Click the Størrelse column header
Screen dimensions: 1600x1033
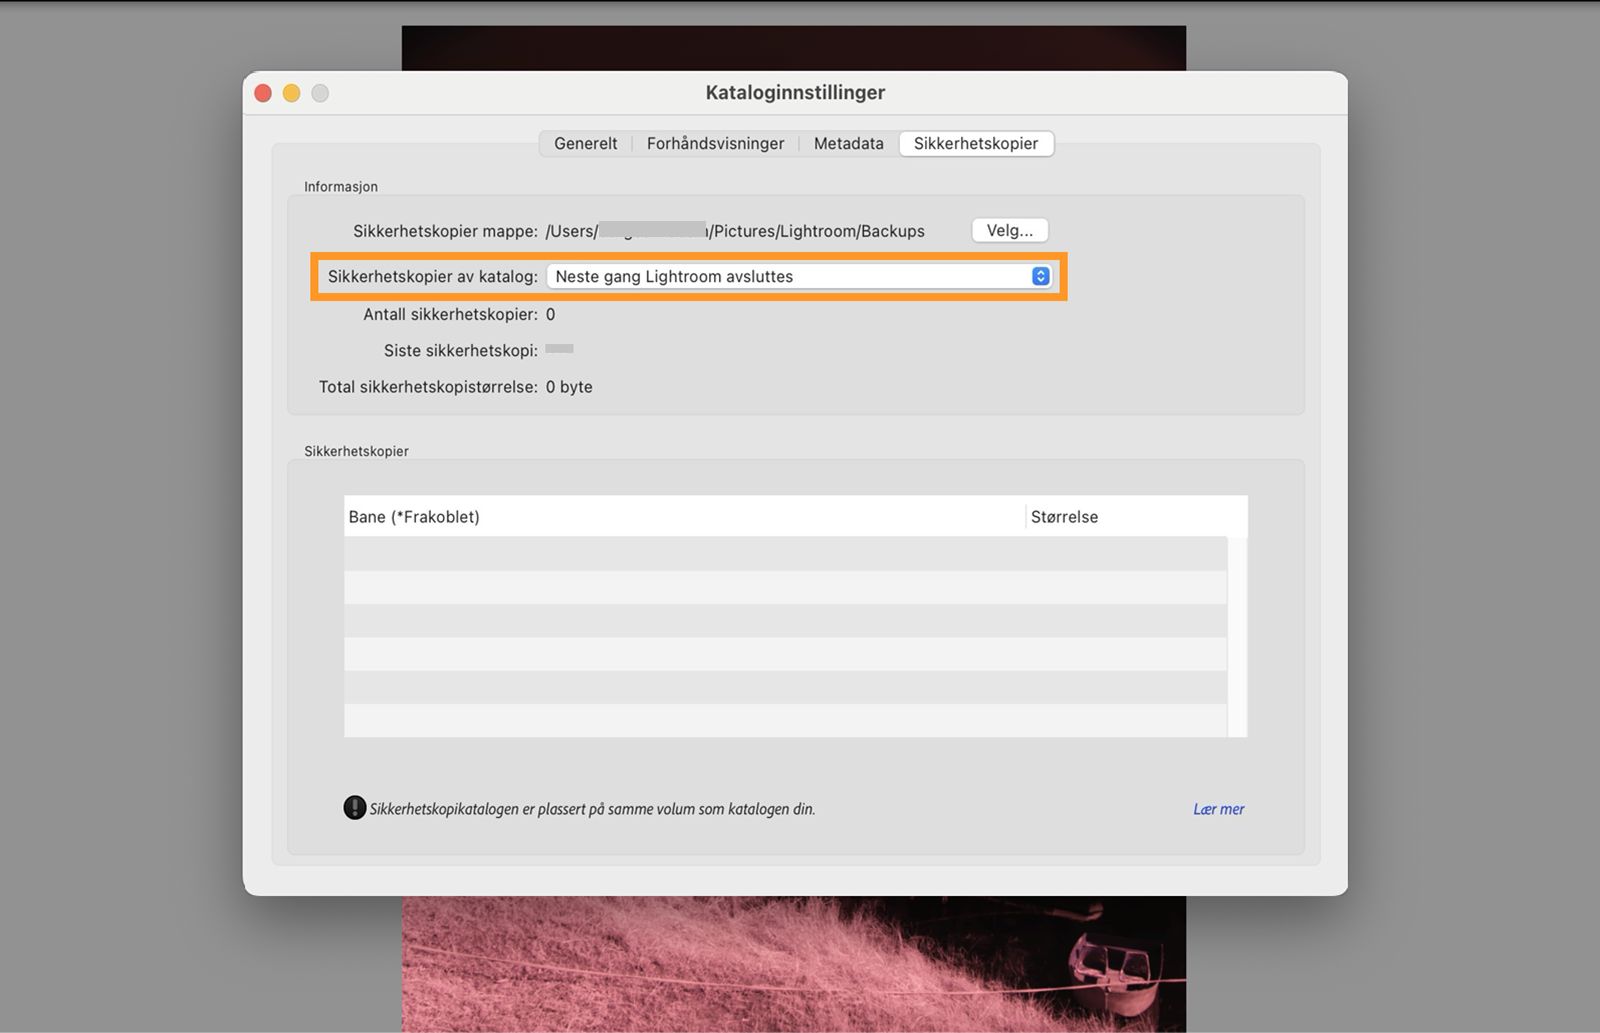click(x=1064, y=516)
